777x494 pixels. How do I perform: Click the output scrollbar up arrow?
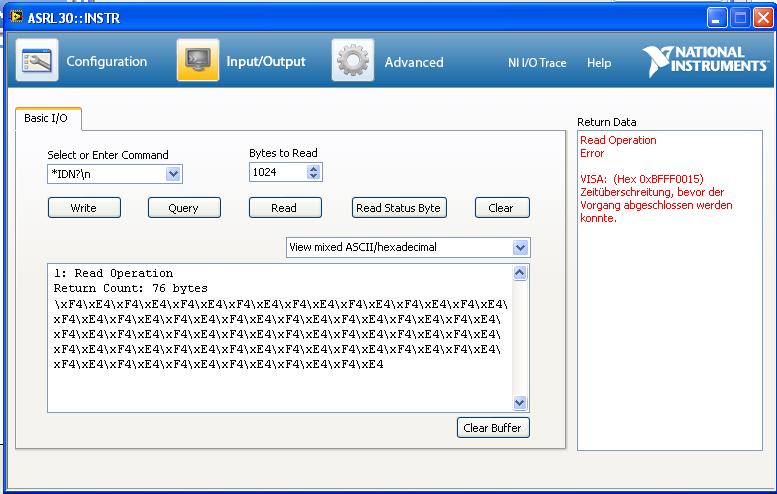point(519,273)
